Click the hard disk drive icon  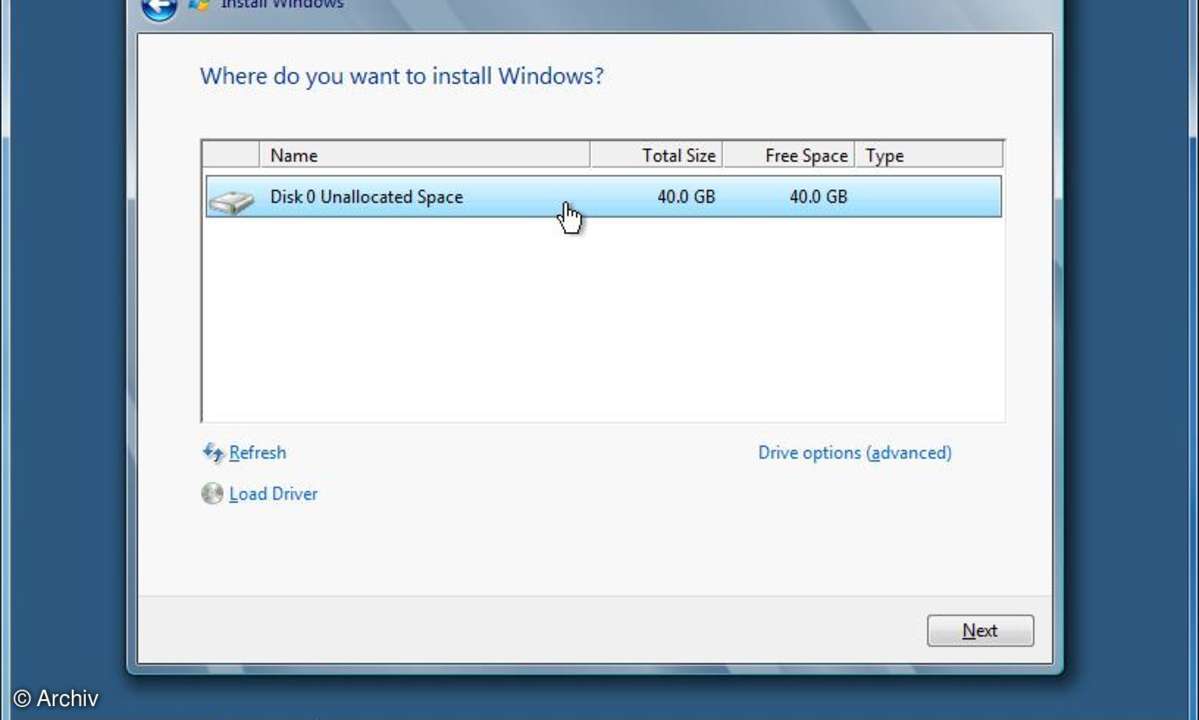232,202
